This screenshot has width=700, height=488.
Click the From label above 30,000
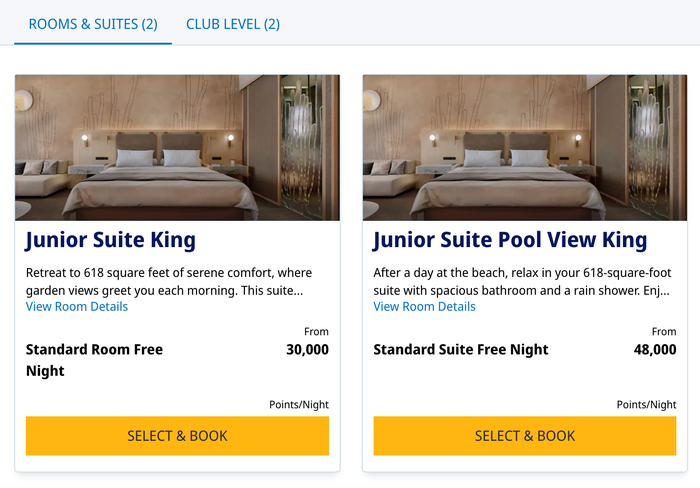[x=316, y=332]
